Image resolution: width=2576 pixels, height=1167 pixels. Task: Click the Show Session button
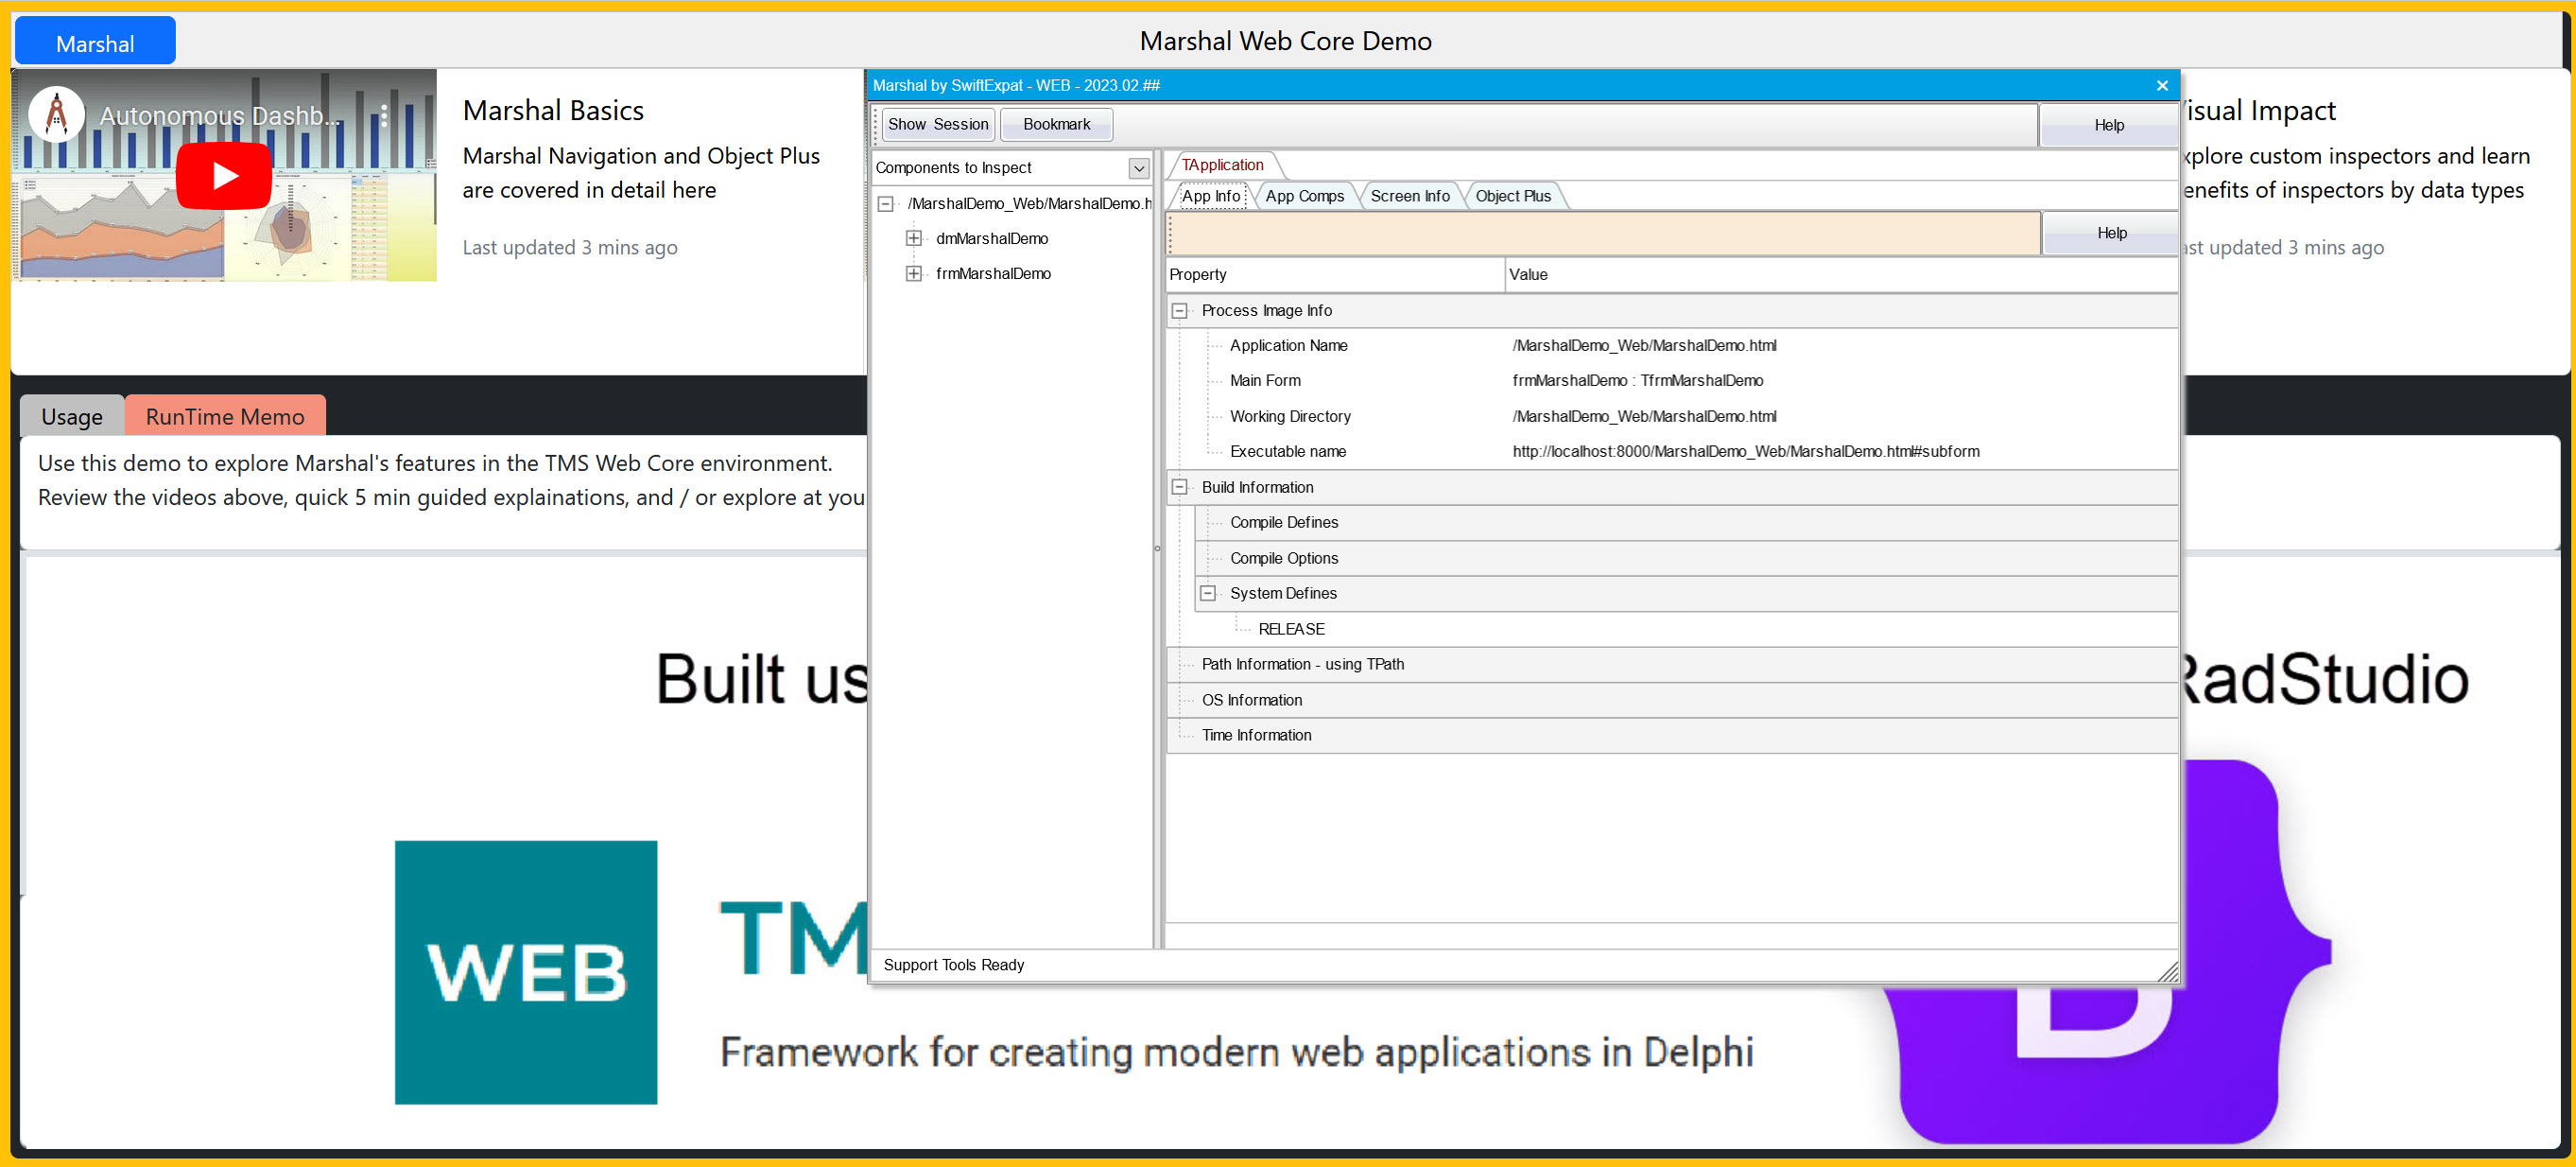[938, 124]
